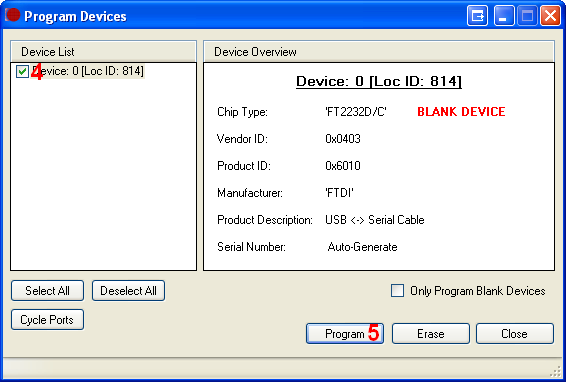The image size is (566, 382).
Task: Click the red Program Devices title bar icon
Action: pyautogui.click(x=12, y=15)
